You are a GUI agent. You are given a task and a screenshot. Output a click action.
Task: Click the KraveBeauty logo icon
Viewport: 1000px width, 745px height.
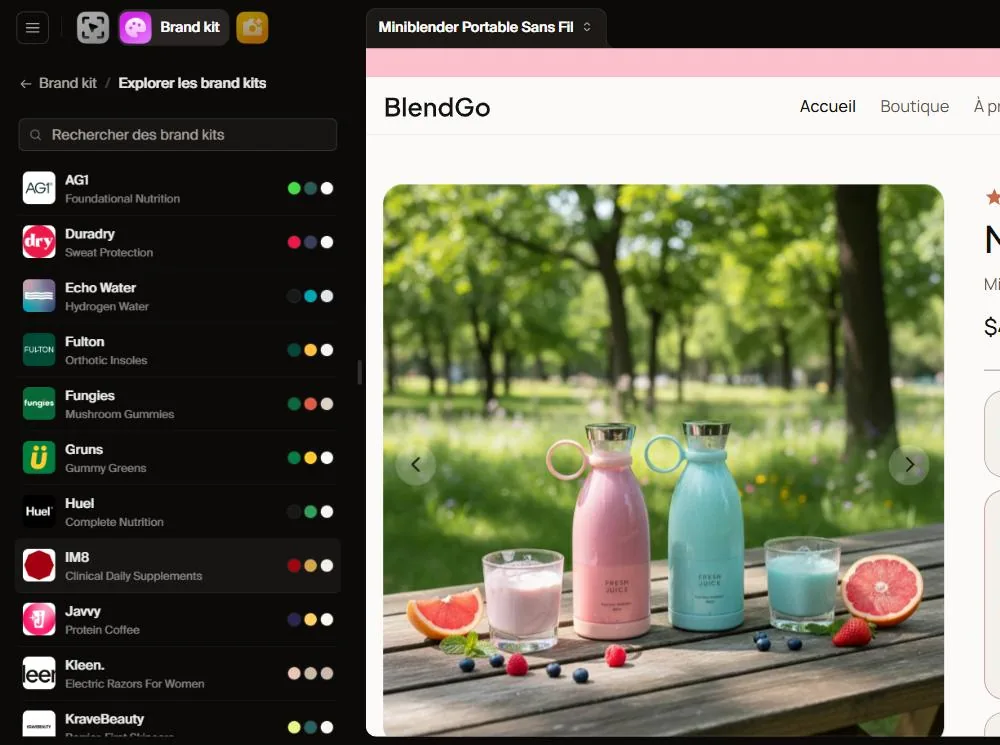(39, 724)
